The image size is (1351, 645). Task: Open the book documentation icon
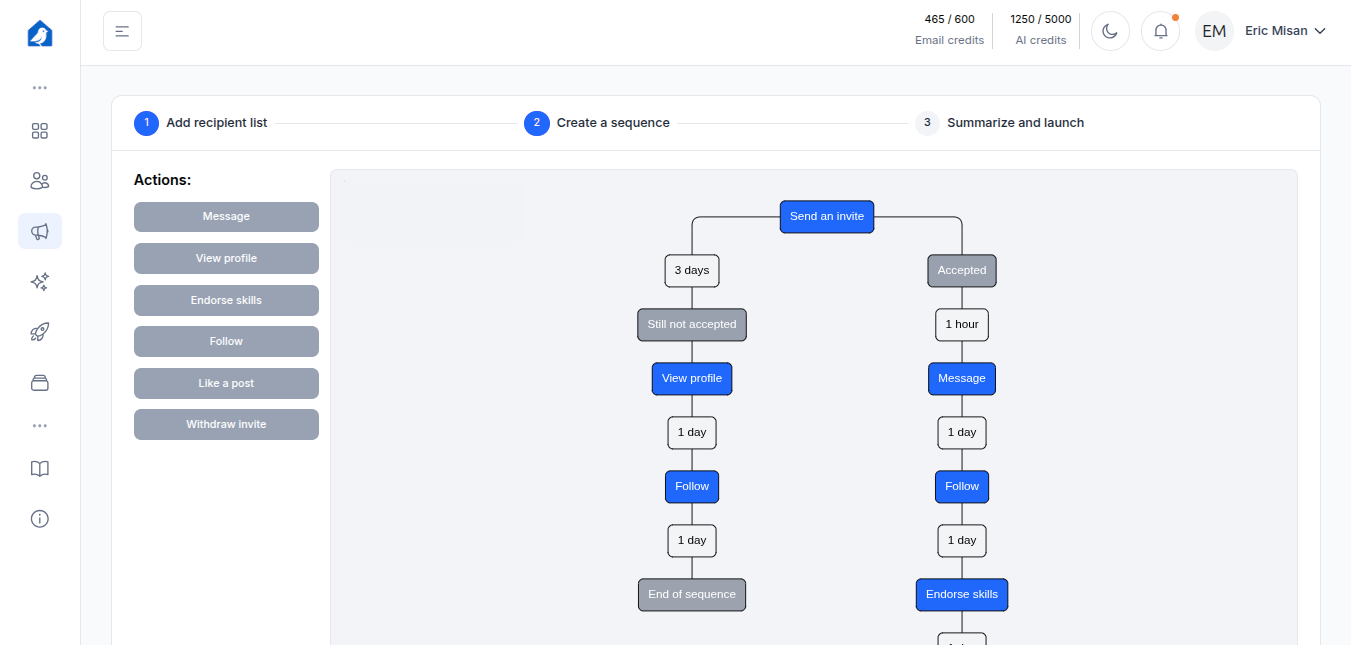point(40,469)
